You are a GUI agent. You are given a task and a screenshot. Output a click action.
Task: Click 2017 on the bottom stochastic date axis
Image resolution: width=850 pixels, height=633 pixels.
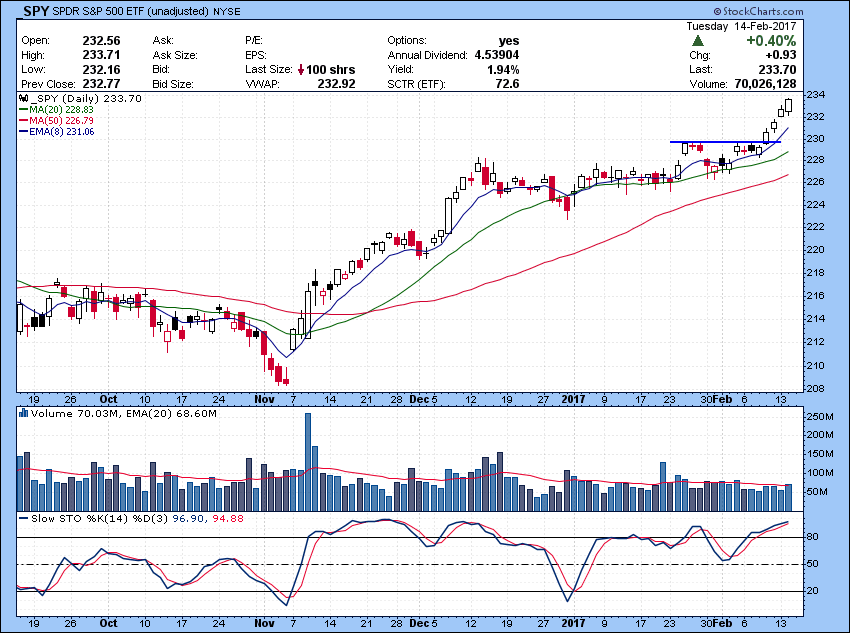574,623
